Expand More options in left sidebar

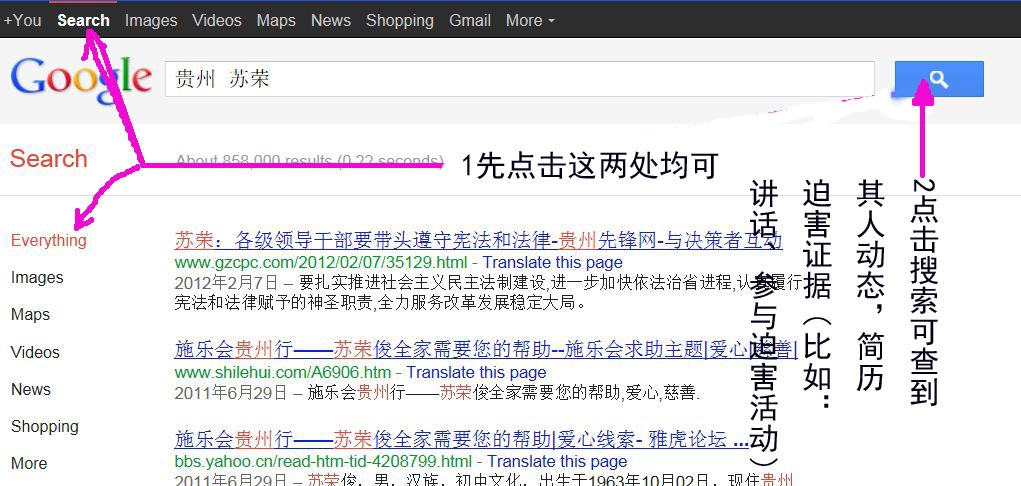coord(29,463)
